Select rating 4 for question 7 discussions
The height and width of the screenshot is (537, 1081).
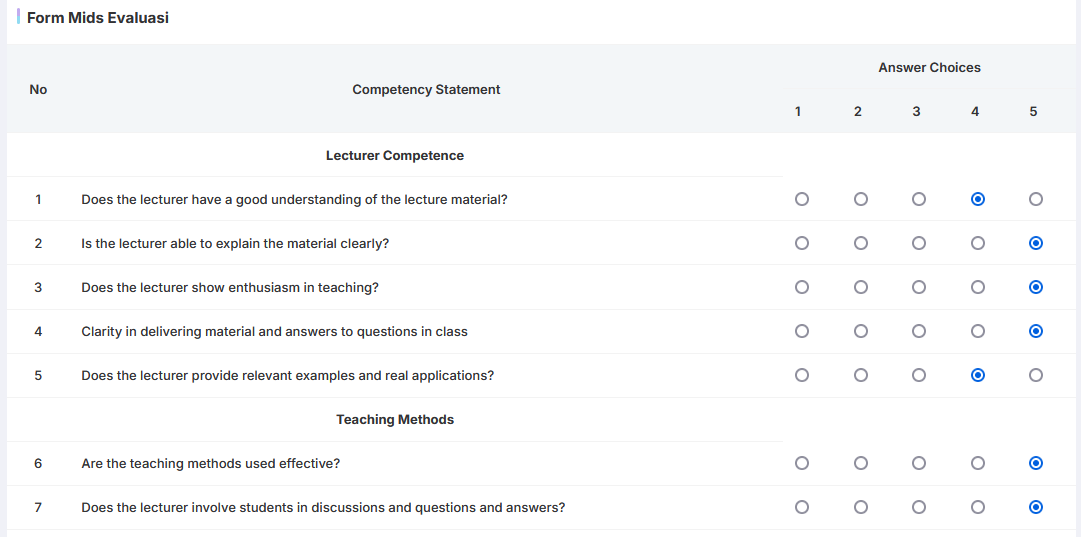[x=977, y=507]
